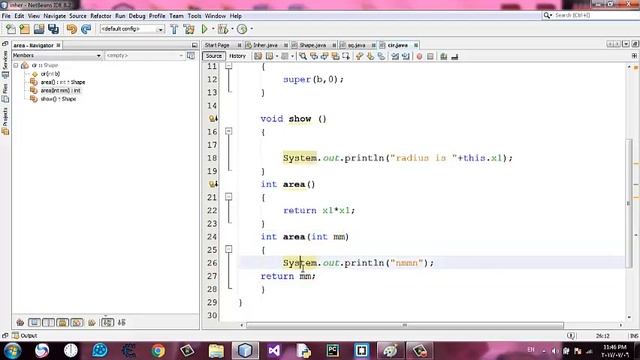This screenshot has width=640, height=360.
Task: Switch to the Shape.java tab
Action: tap(313, 45)
